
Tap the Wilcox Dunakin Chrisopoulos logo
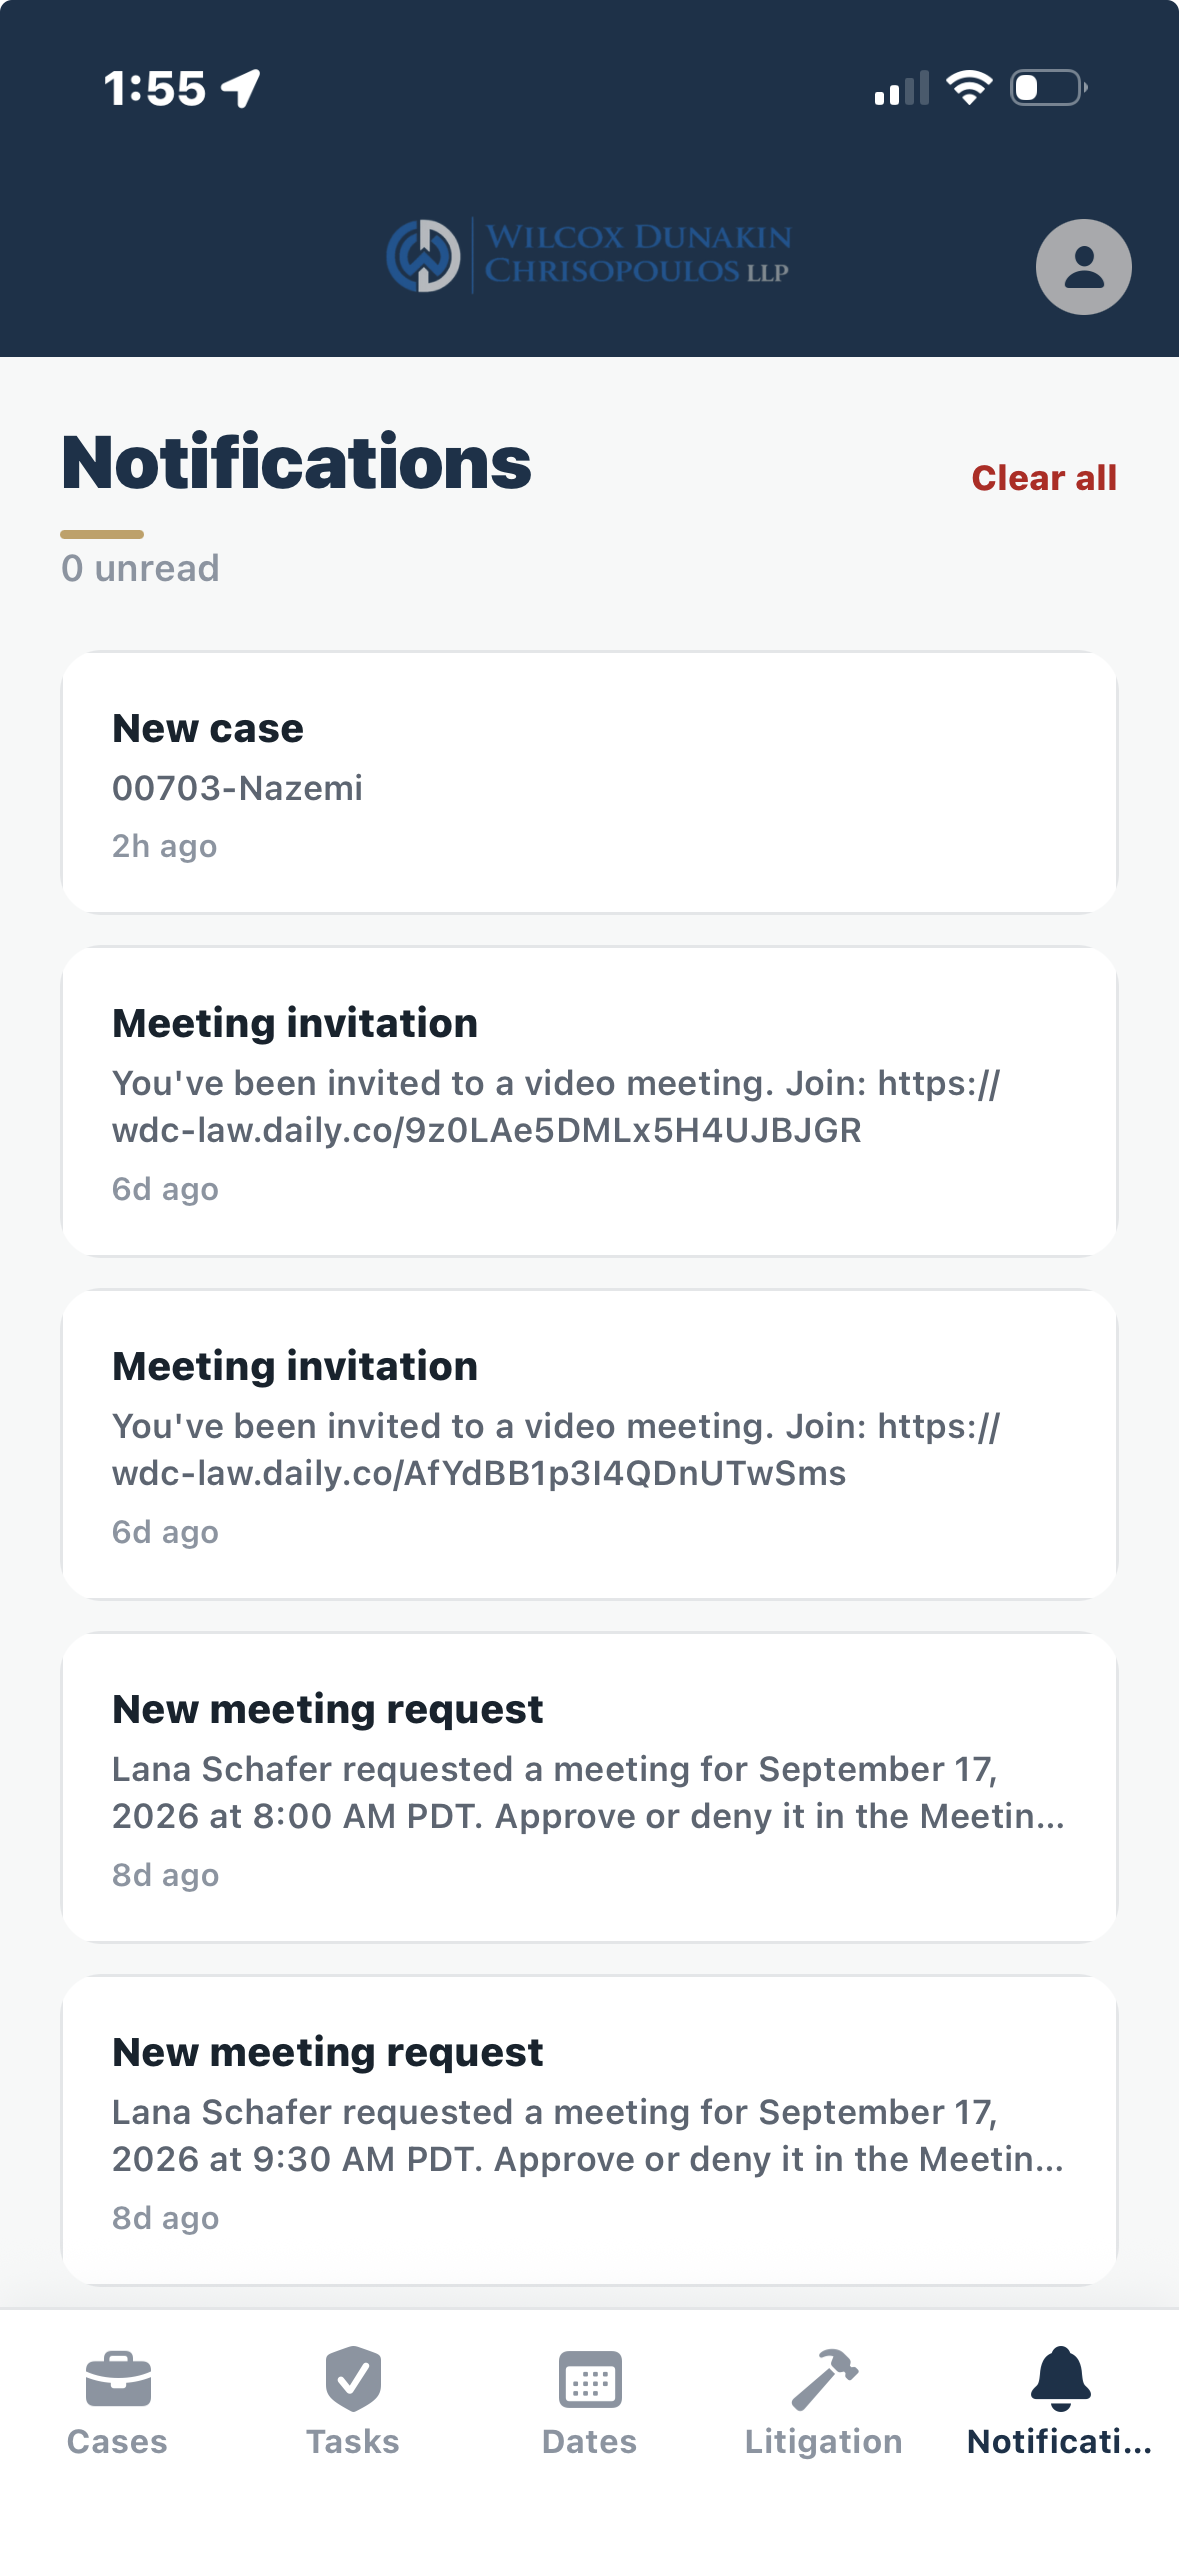(589, 255)
